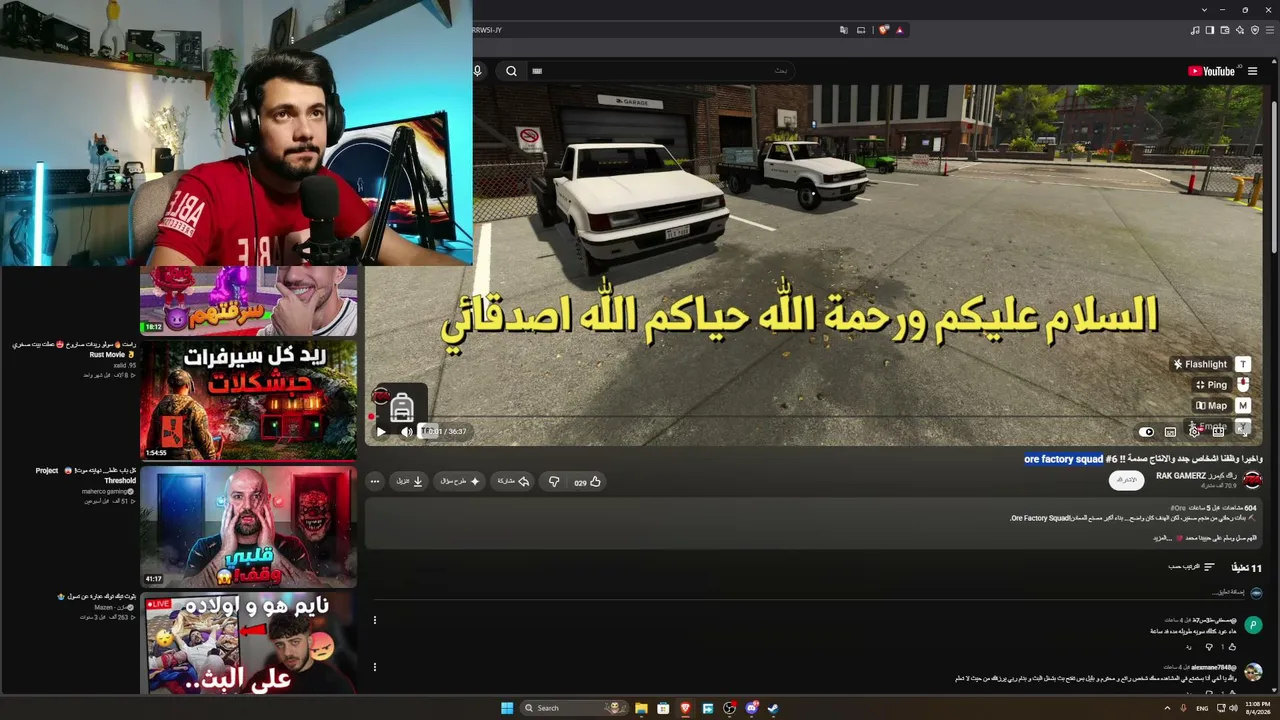1280x720 pixels.
Task: Click the YouTube search box
Action: [x=660, y=71]
